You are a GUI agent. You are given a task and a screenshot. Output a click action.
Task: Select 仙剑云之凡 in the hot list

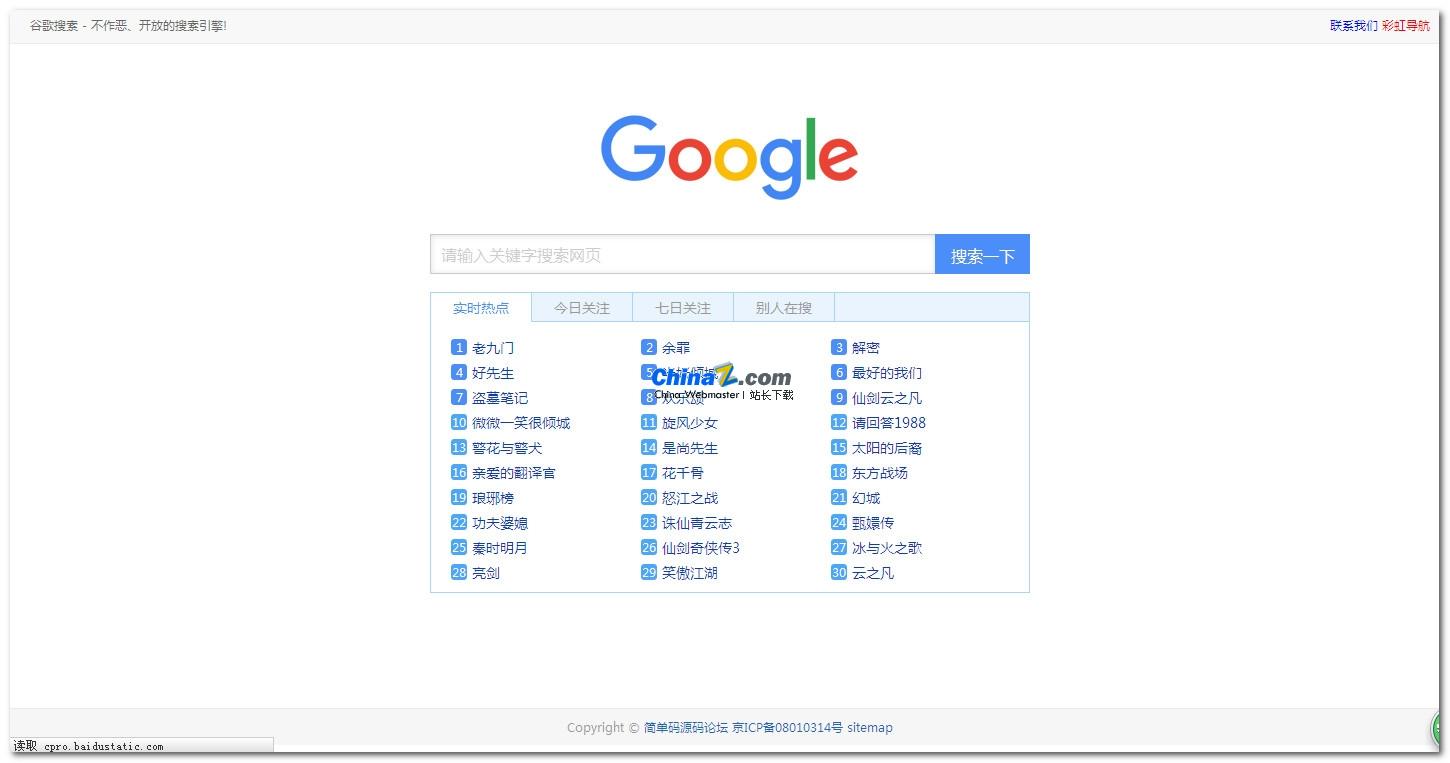point(887,398)
